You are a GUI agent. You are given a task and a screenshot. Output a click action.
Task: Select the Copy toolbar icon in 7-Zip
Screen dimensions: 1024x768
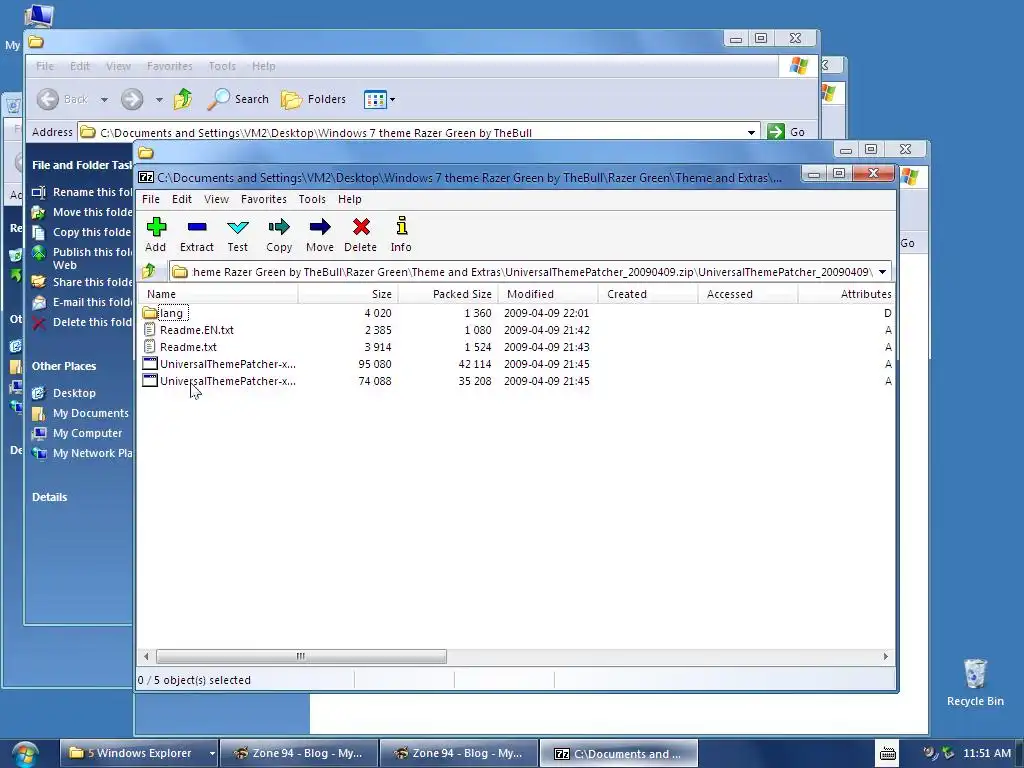click(279, 234)
